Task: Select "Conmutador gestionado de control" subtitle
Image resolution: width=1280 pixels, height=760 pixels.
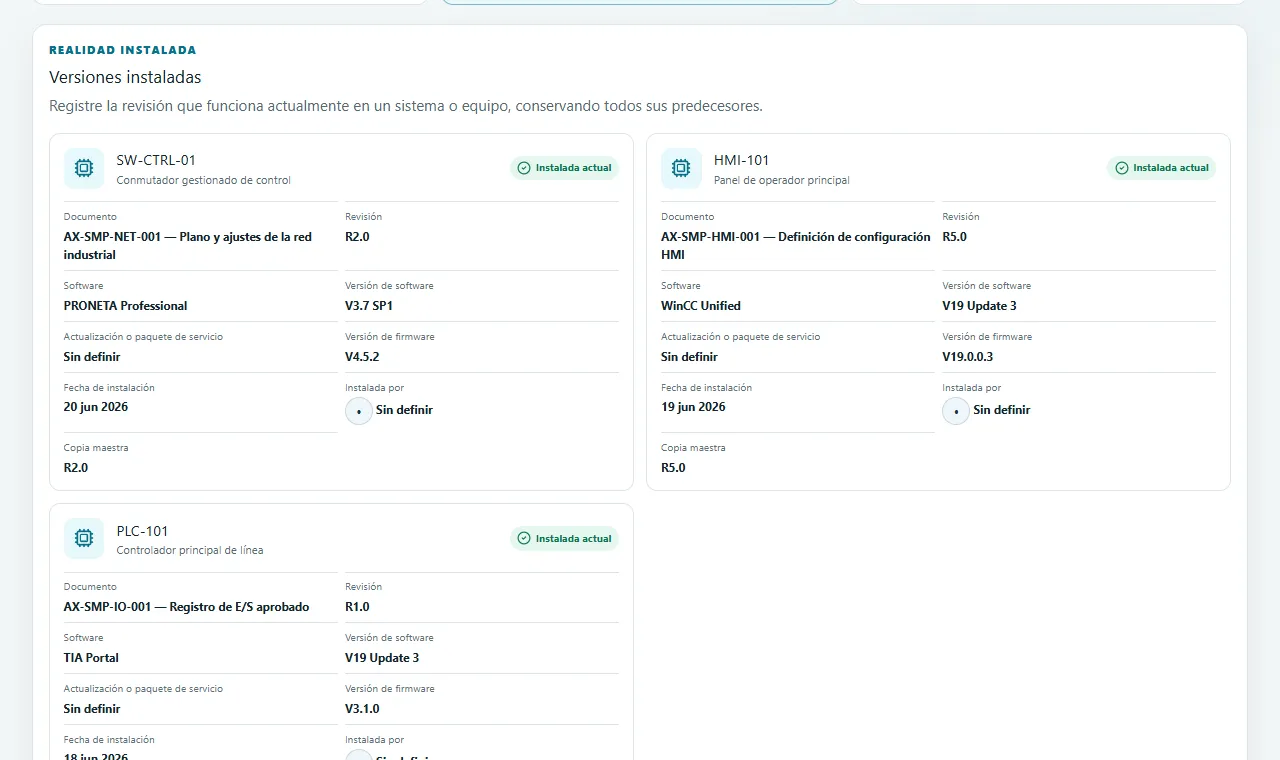Action: click(204, 181)
